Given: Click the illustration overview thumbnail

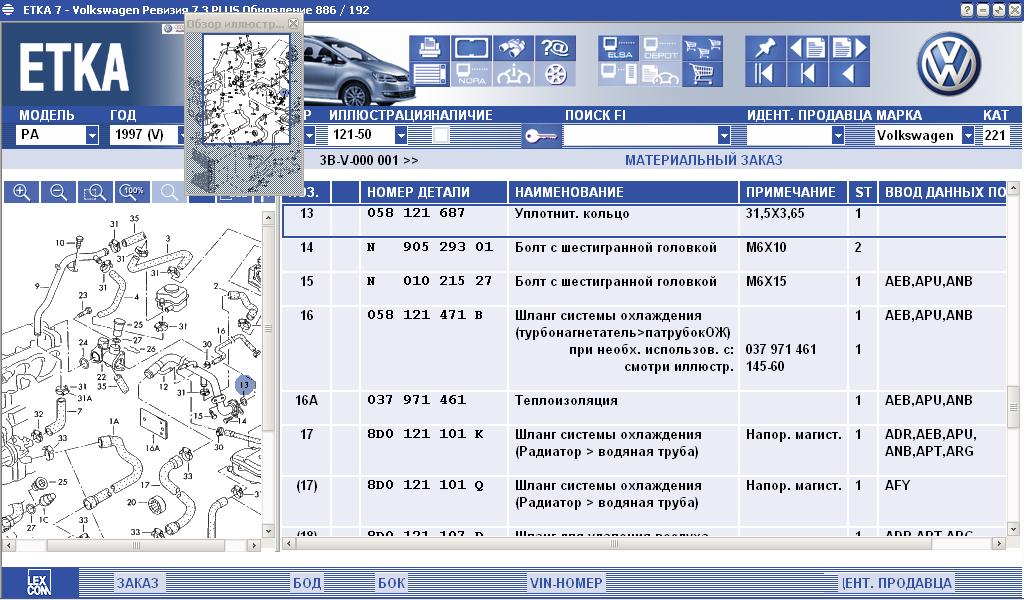Looking at the screenshot, I should (x=246, y=89).
